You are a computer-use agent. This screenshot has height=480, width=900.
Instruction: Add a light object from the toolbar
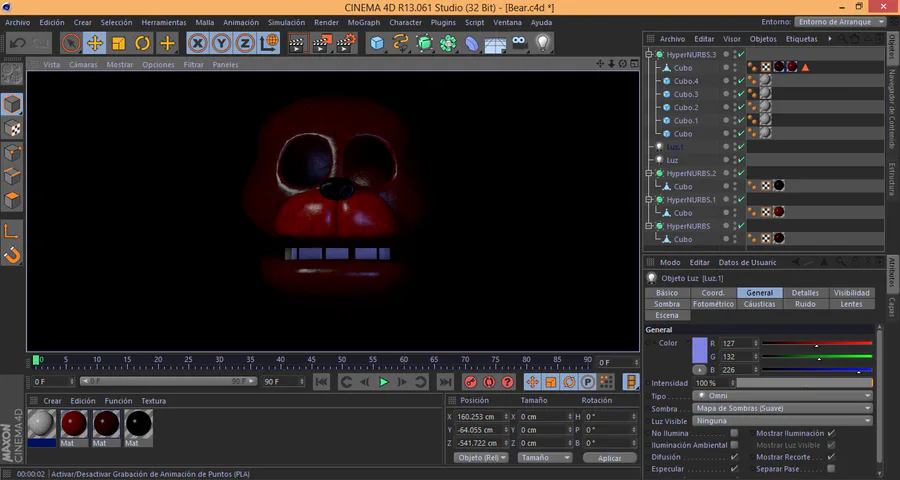coord(543,43)
